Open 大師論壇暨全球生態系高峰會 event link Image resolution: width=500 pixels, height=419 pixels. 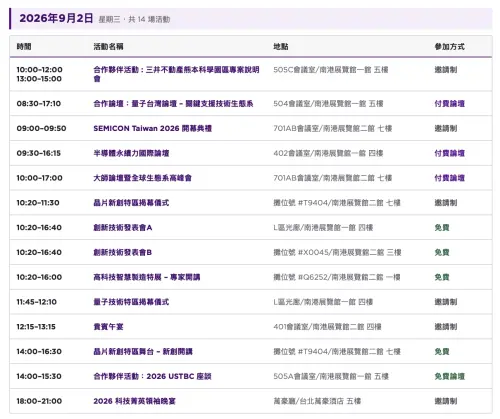(x=142, y=178)
